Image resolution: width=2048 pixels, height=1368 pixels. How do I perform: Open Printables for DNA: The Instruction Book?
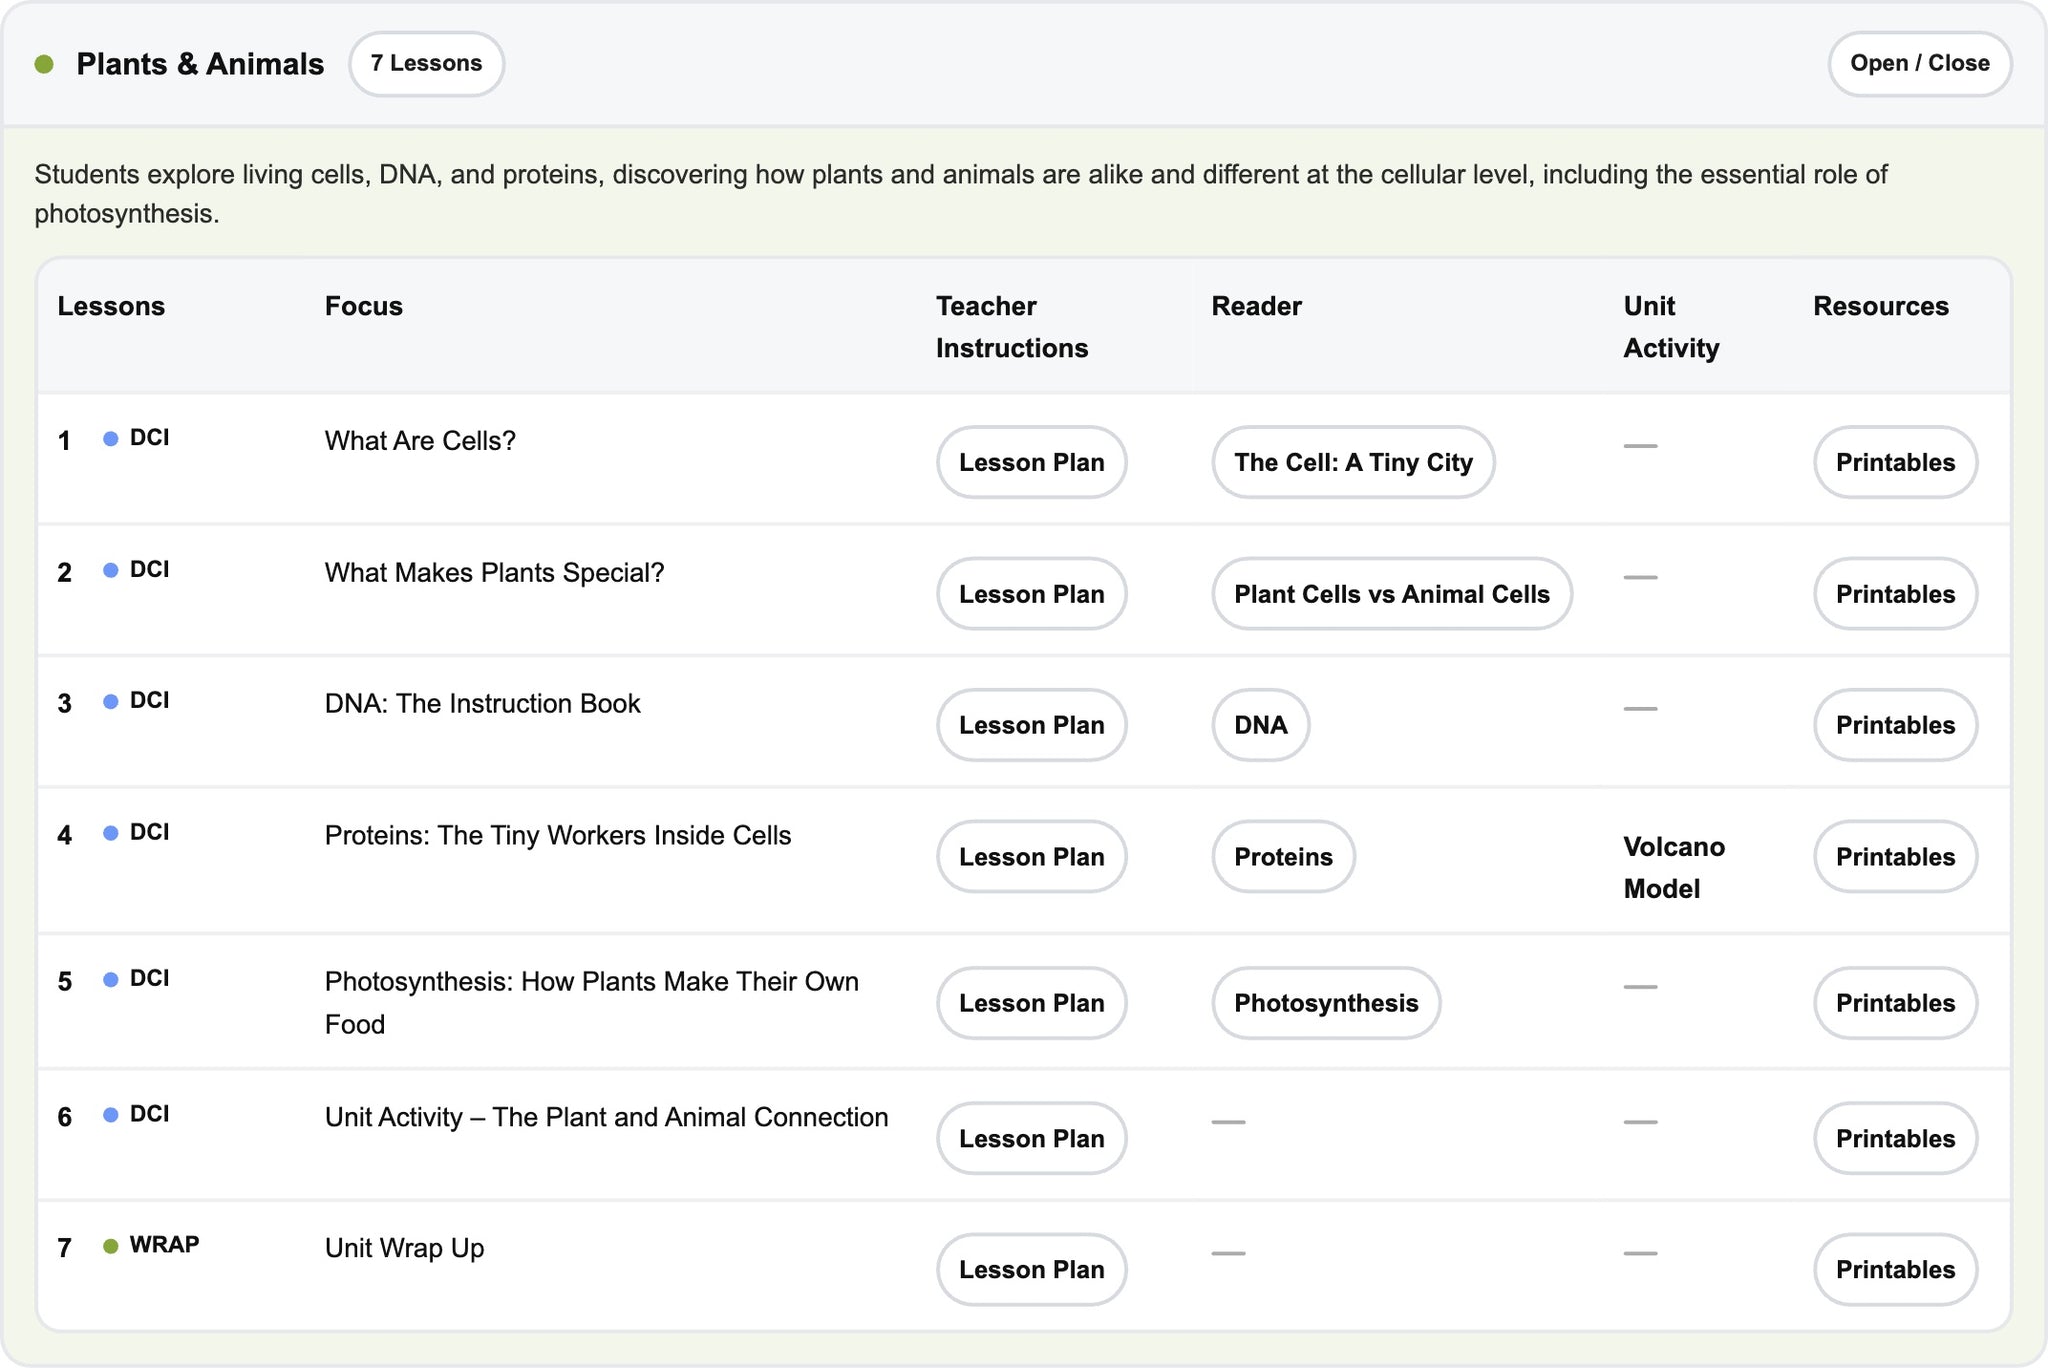pos(1895,725)
